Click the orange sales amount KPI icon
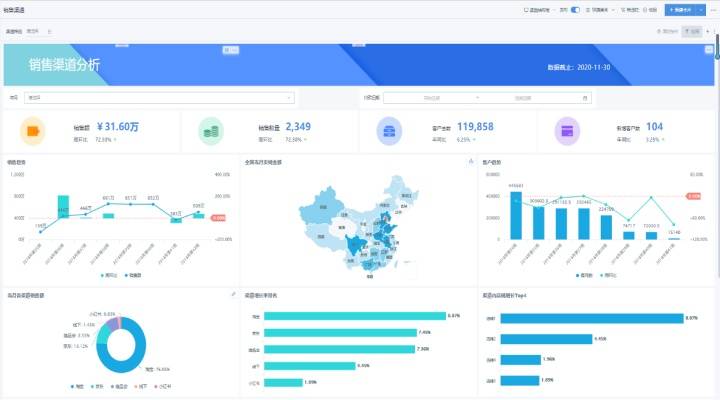This screenshot has width=720, height=400. pyautogui.click(x=33, y=131)
